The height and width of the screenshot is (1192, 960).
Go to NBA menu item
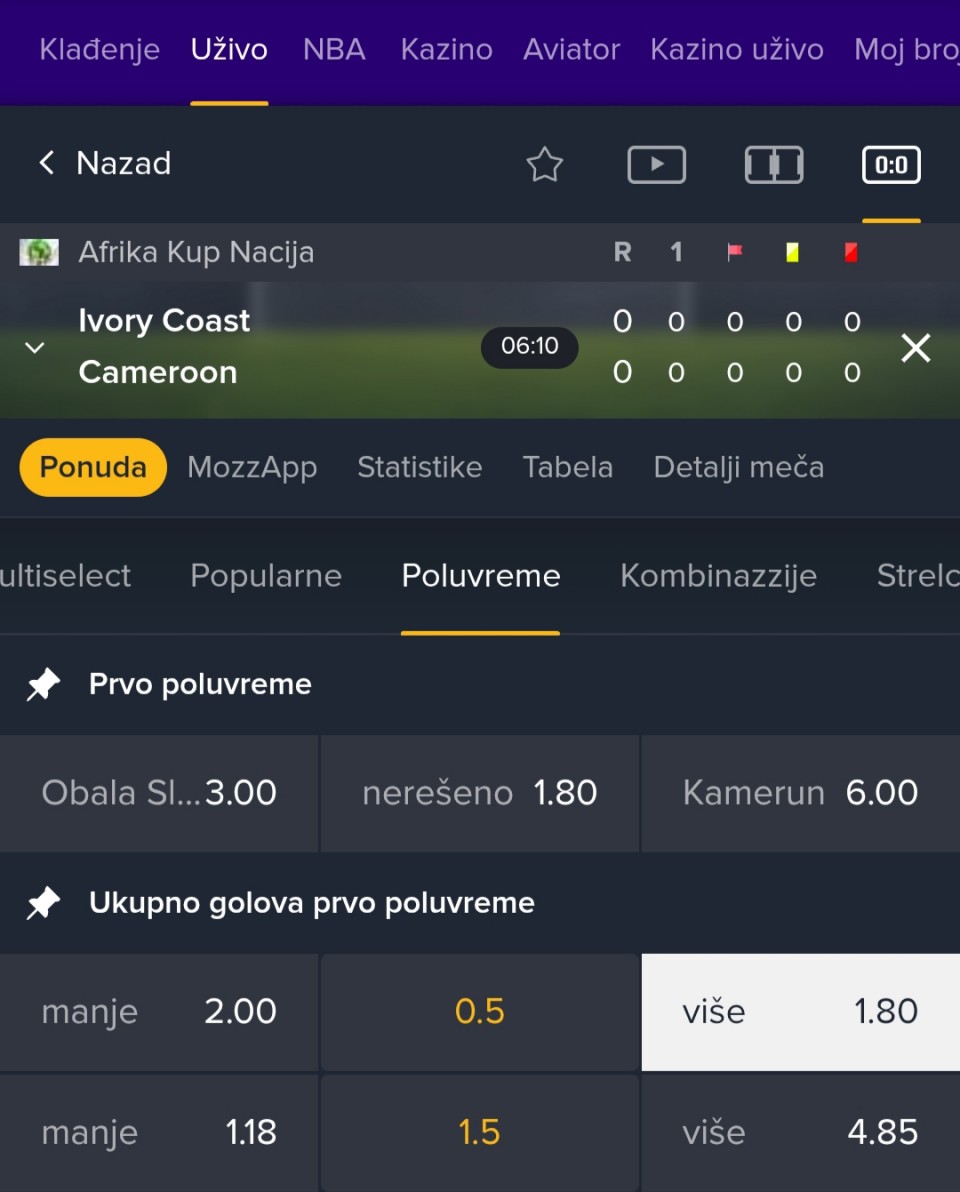tap(334, 50)
